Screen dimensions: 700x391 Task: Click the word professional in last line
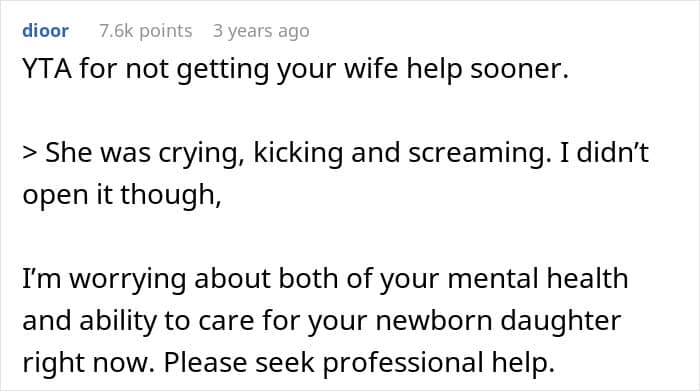[403, 362]
